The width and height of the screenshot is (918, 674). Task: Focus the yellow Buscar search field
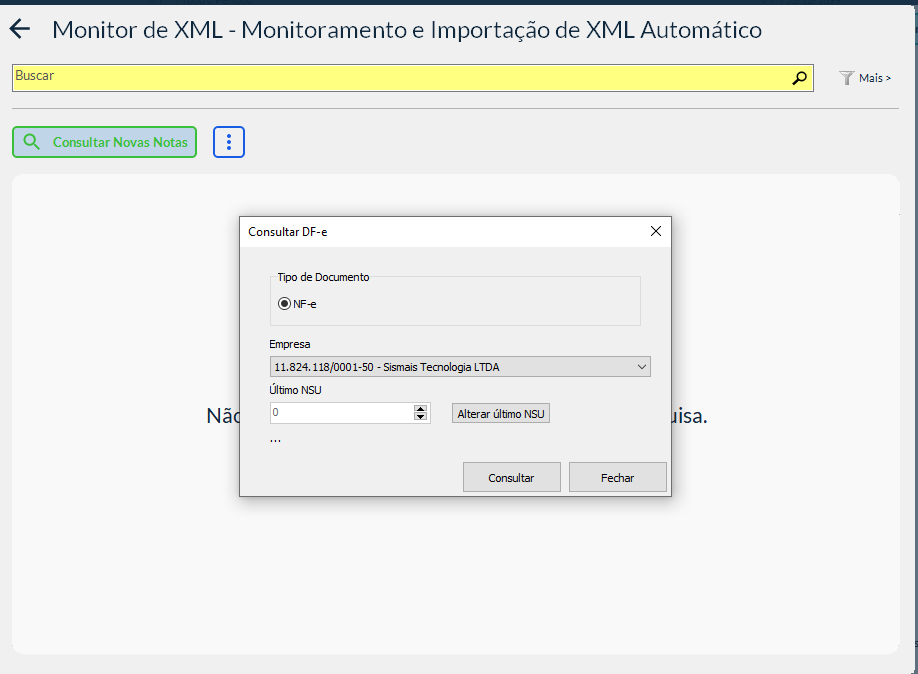pos(400,78)
